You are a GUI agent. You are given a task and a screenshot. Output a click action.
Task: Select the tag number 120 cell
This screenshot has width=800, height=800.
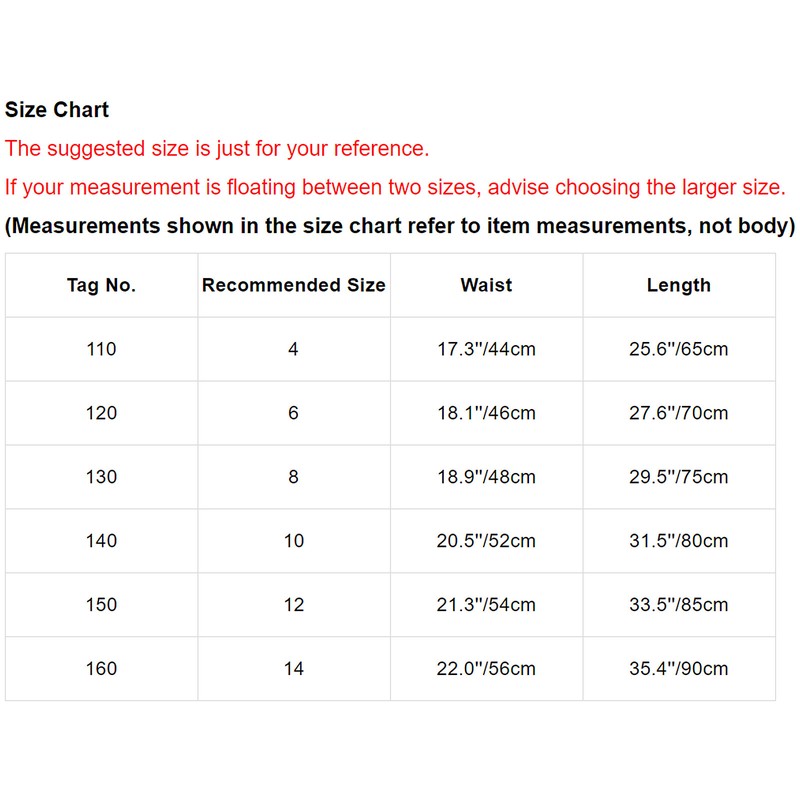tap(101, 413)
